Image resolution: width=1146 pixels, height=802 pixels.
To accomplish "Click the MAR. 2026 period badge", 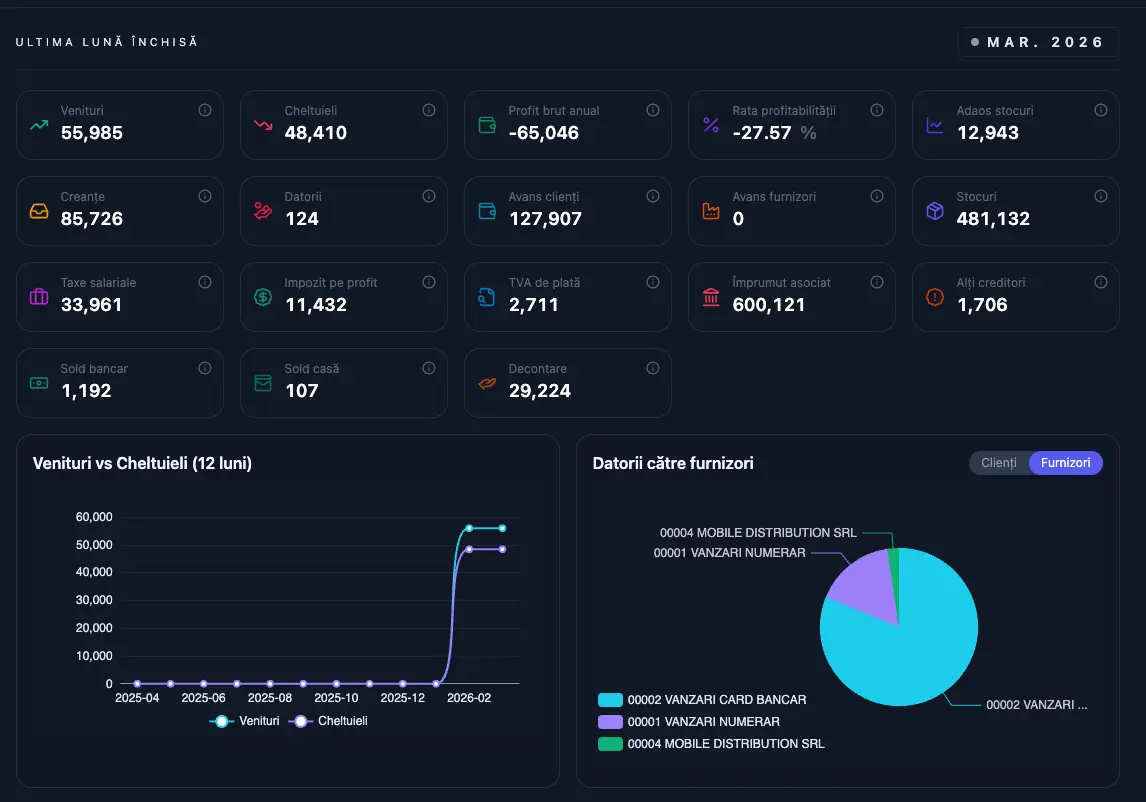I will [x=1038, y=42].
